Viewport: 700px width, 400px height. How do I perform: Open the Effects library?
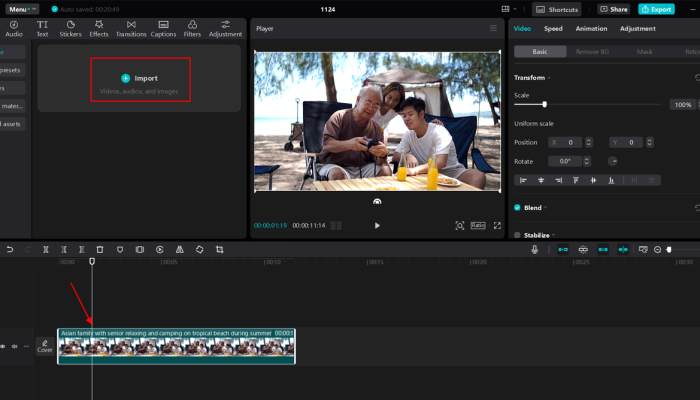(x=99, y=27)
